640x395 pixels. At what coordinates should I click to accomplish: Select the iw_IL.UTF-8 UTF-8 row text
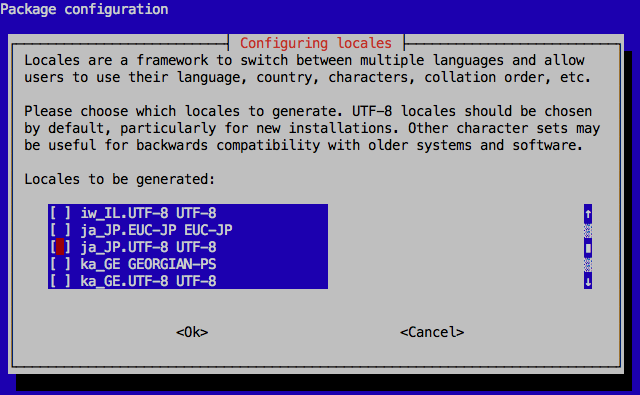148,213
